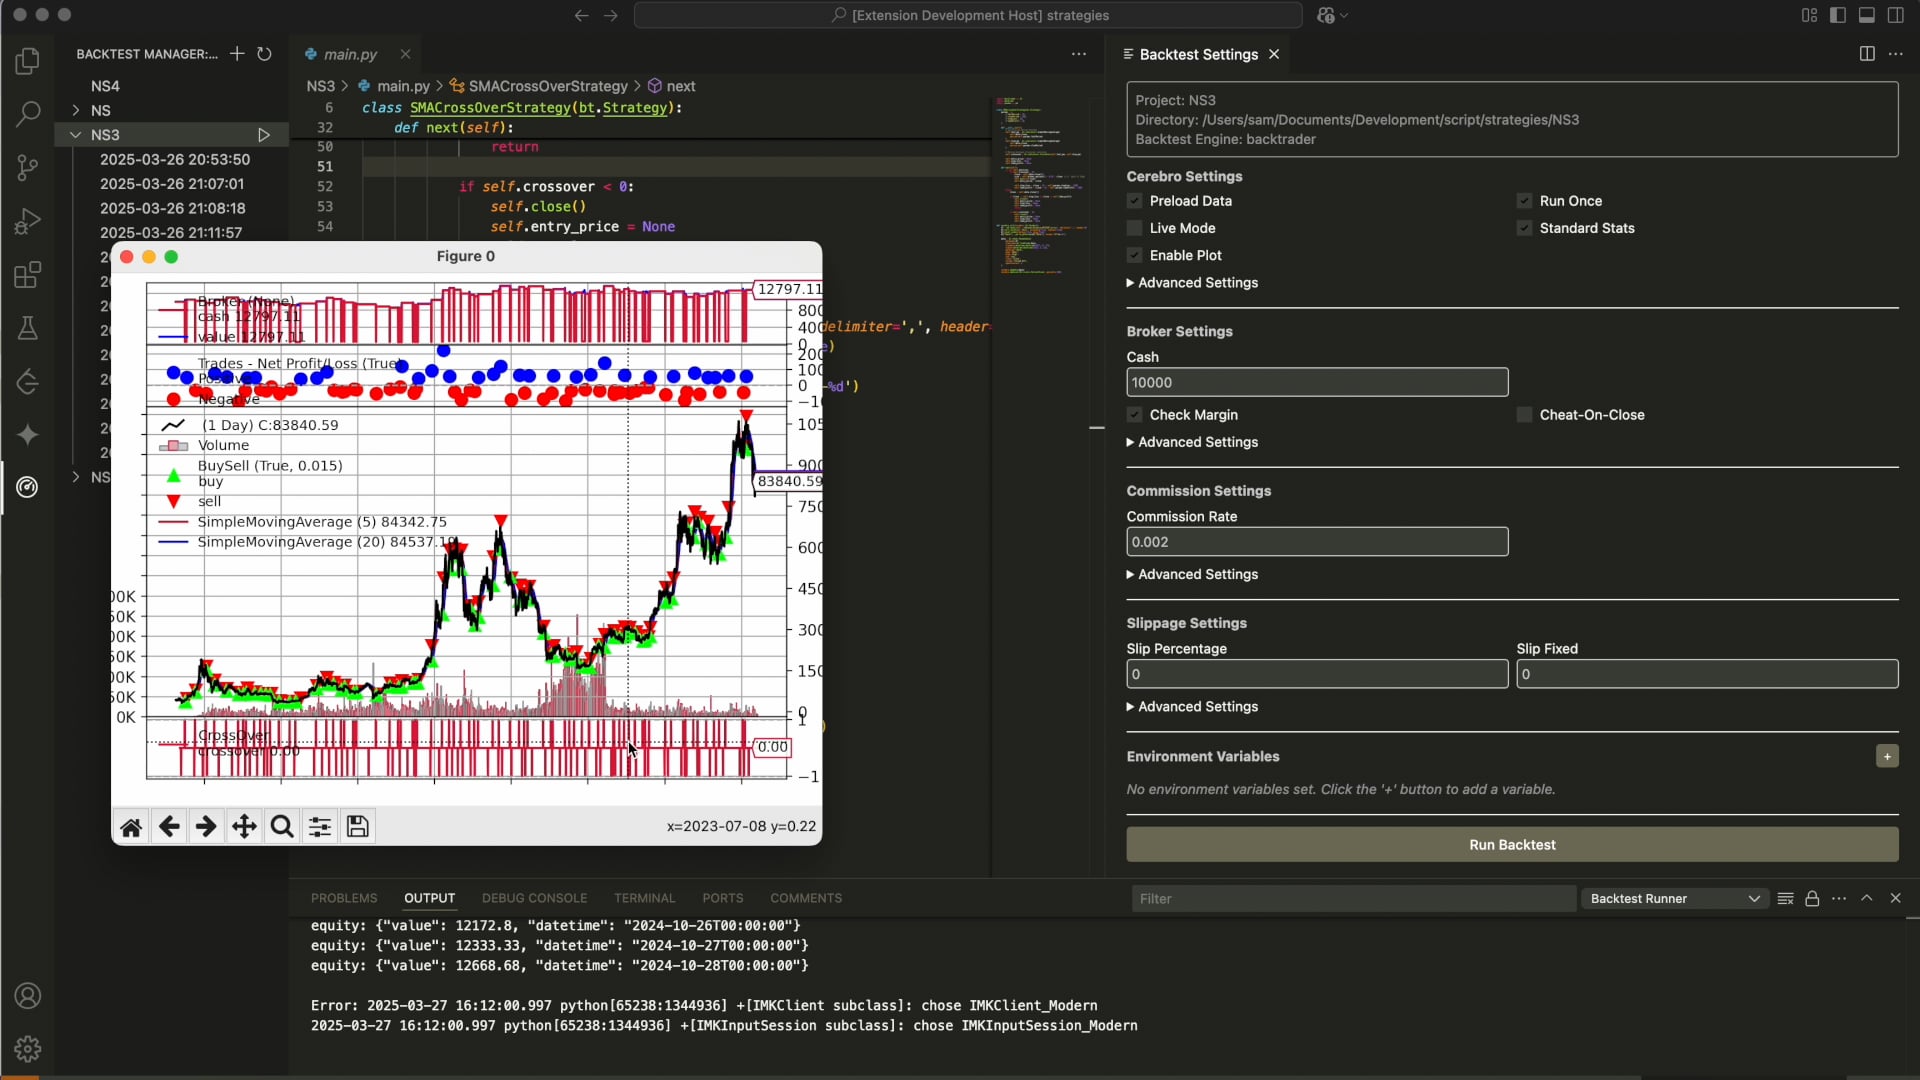Switch to the OUTPUT tab

(429, 898)
